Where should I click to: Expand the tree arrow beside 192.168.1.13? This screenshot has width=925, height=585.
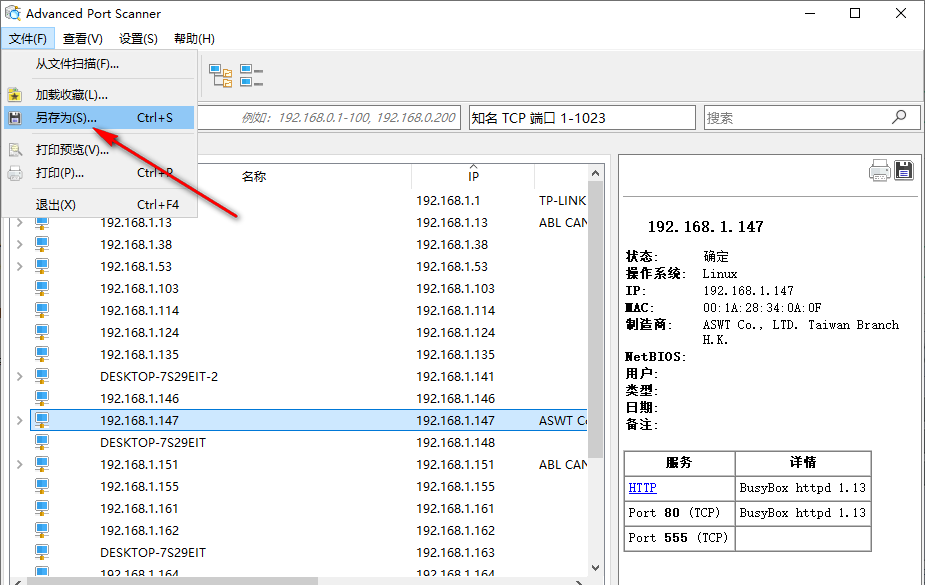click(20, 222)
